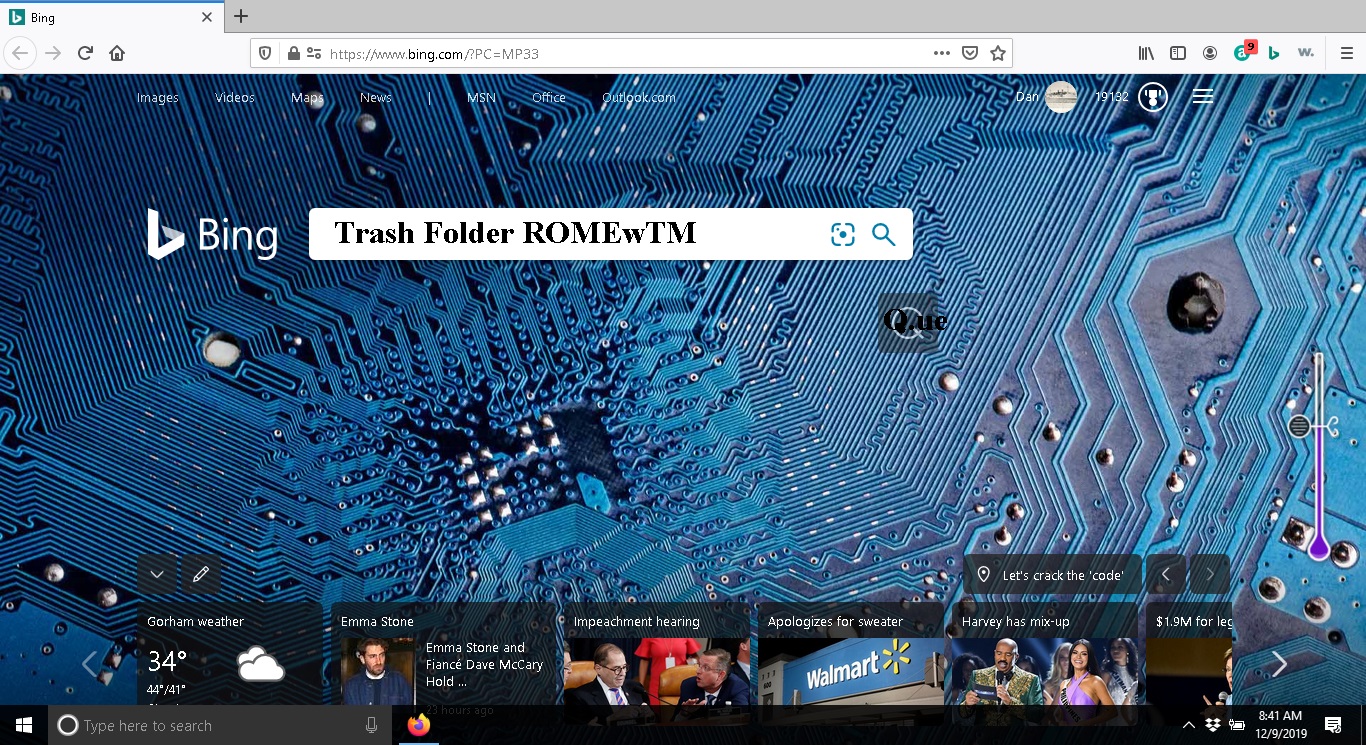Slide news carousel to next items
1366x745 pixels.
(x=1278, y=663)
